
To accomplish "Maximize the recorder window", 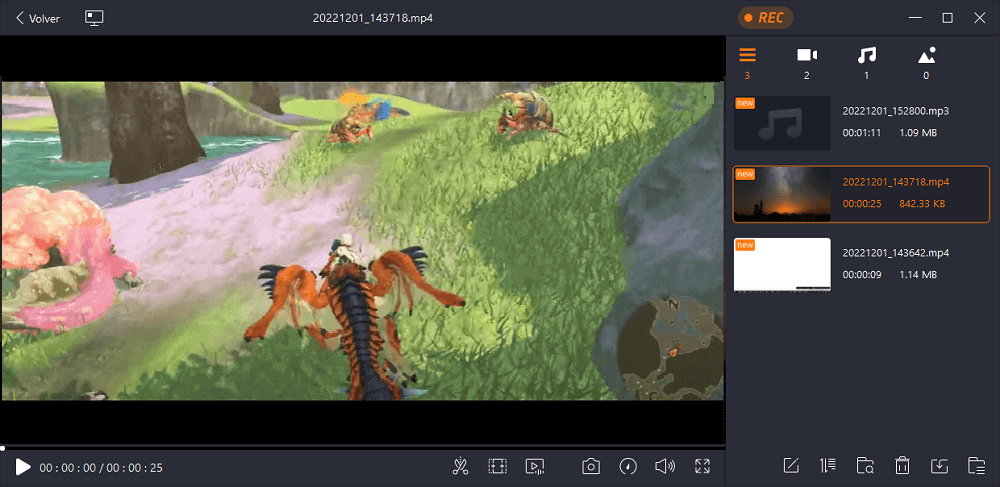I will tap(948, 18).
